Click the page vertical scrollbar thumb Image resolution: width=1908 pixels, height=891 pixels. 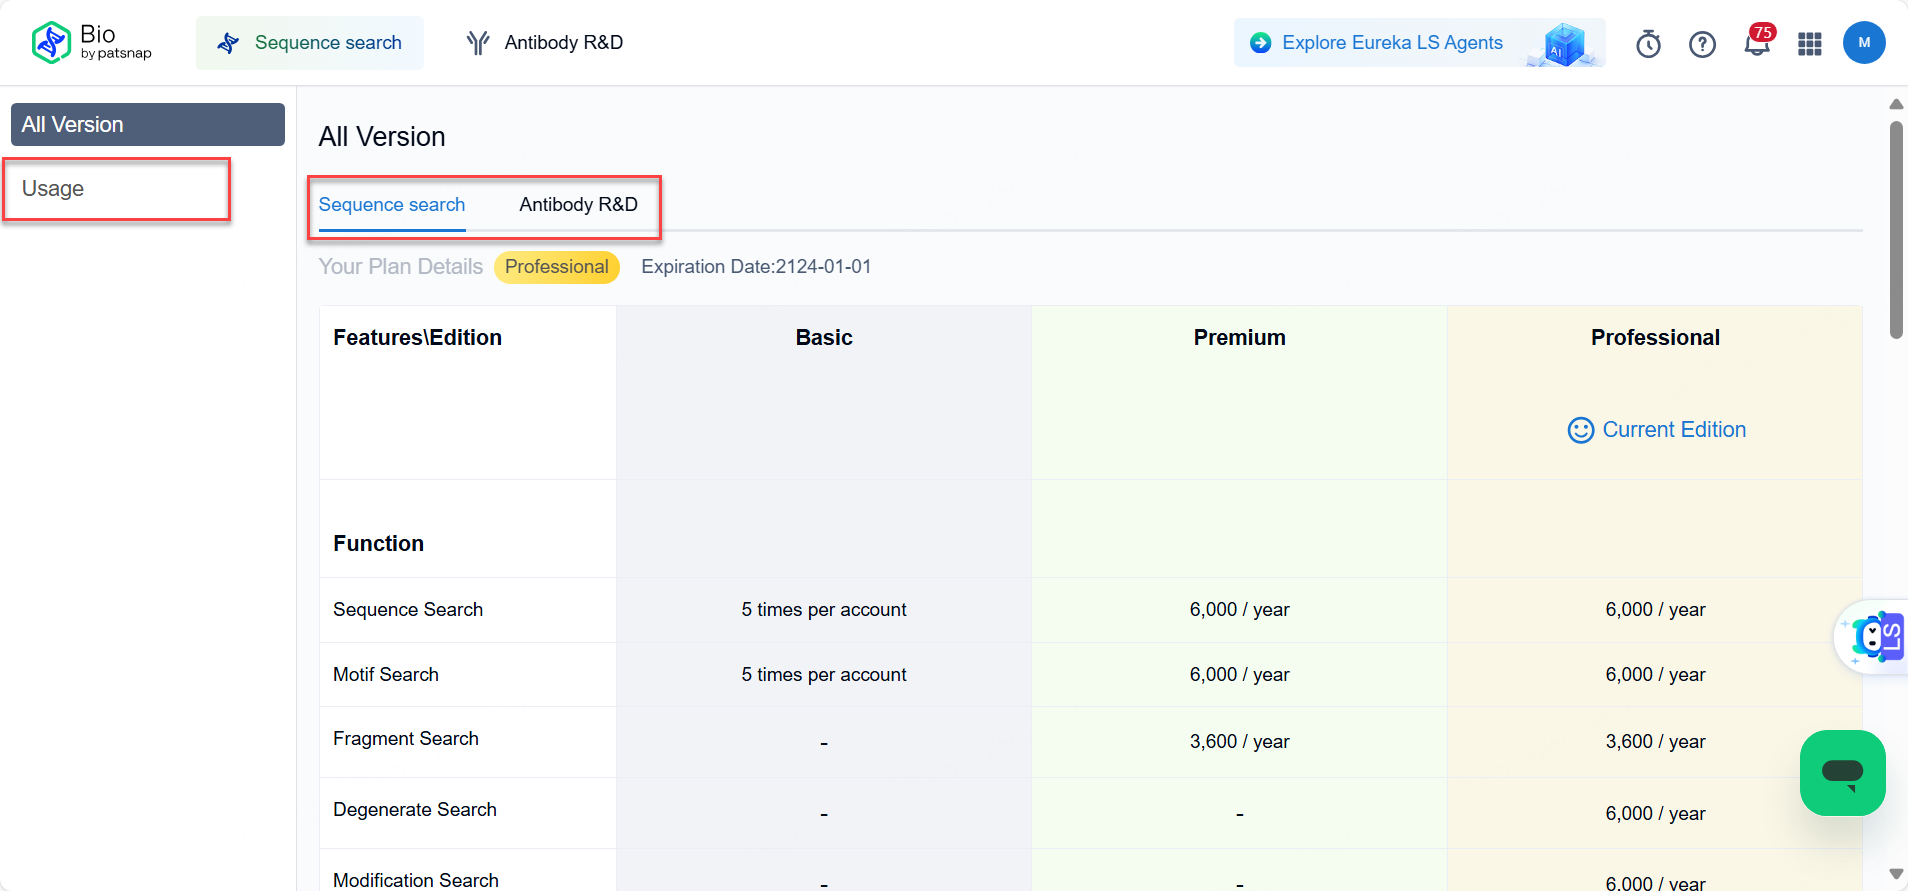(1895, 230)
